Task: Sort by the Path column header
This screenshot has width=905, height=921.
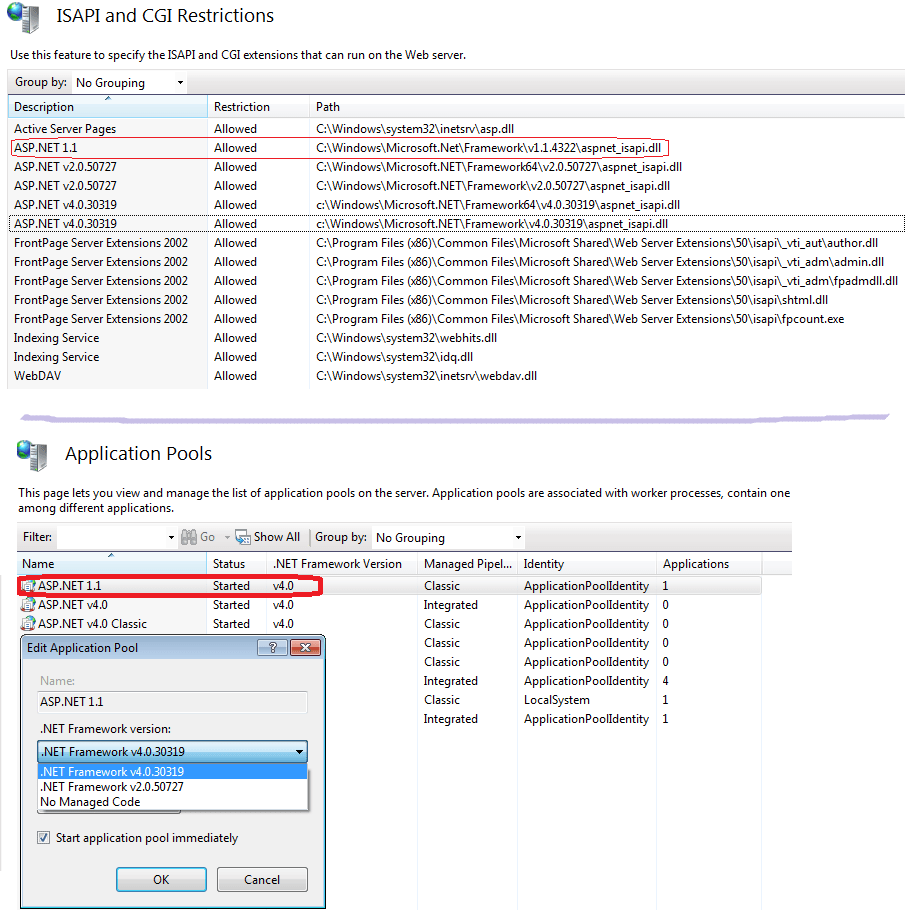Action: [x=607, y=107]
